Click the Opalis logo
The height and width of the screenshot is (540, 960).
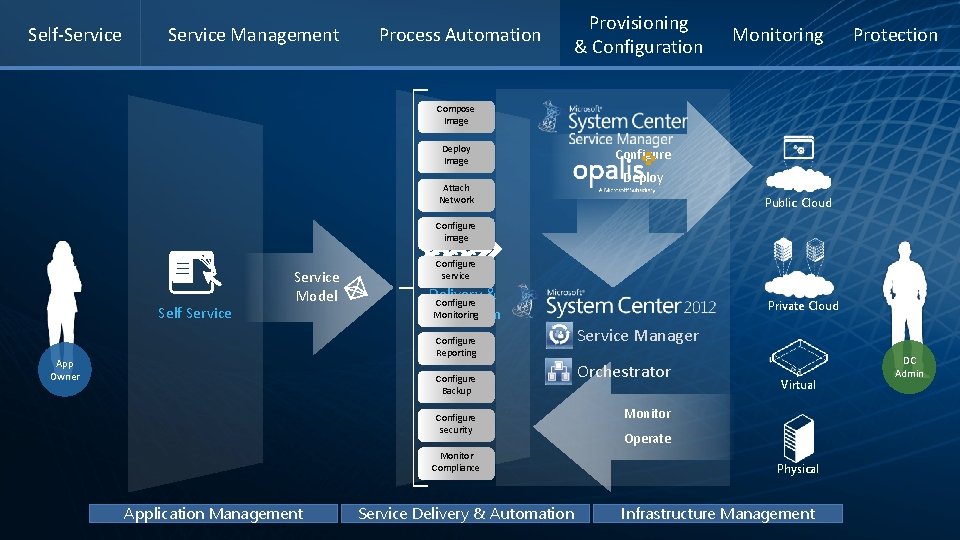click(x=612, y=171)
